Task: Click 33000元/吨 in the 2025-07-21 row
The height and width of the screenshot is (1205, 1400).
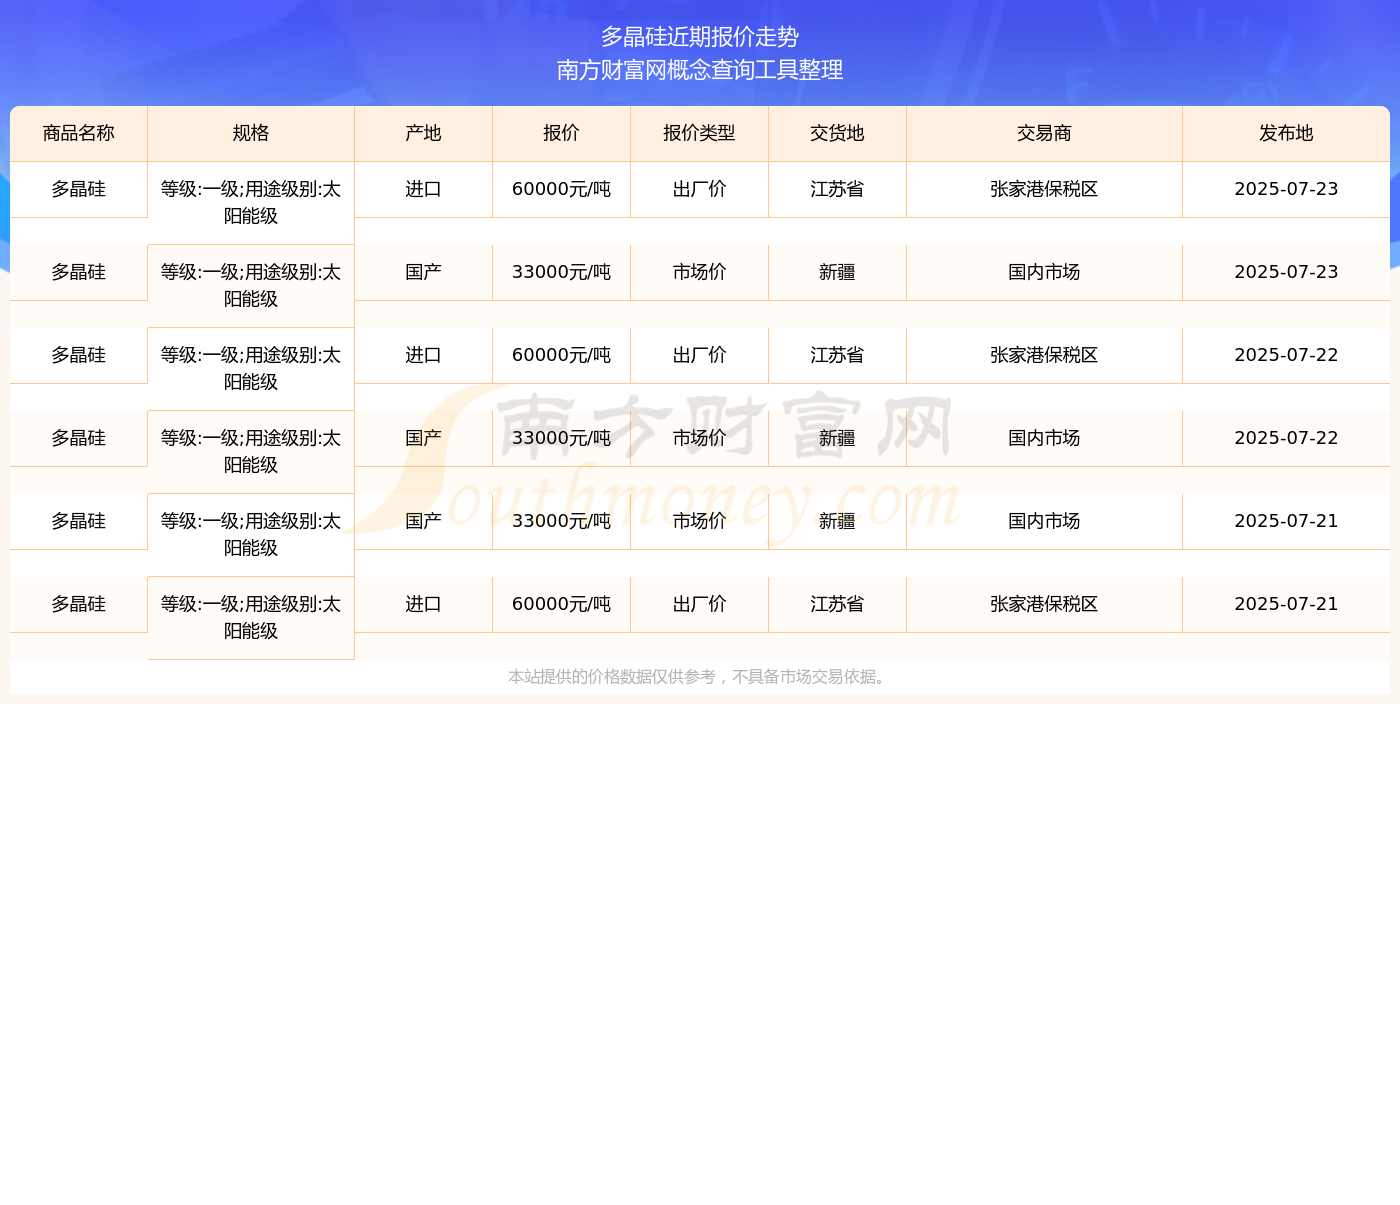Action: click(x=561, y=521)
